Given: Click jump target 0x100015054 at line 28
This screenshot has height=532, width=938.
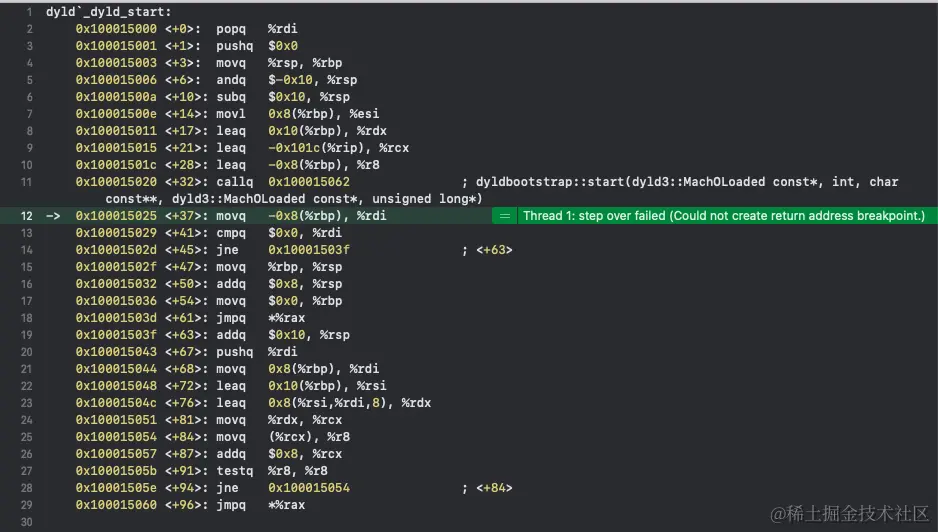Looking at the screenshot, I should 309,488.
